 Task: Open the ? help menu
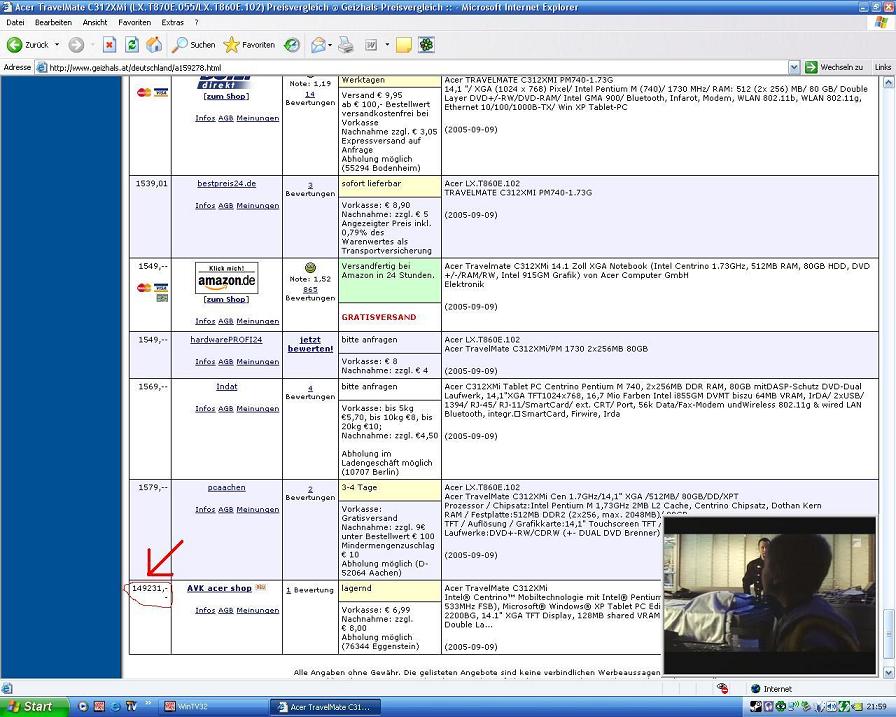coord(197,22)
